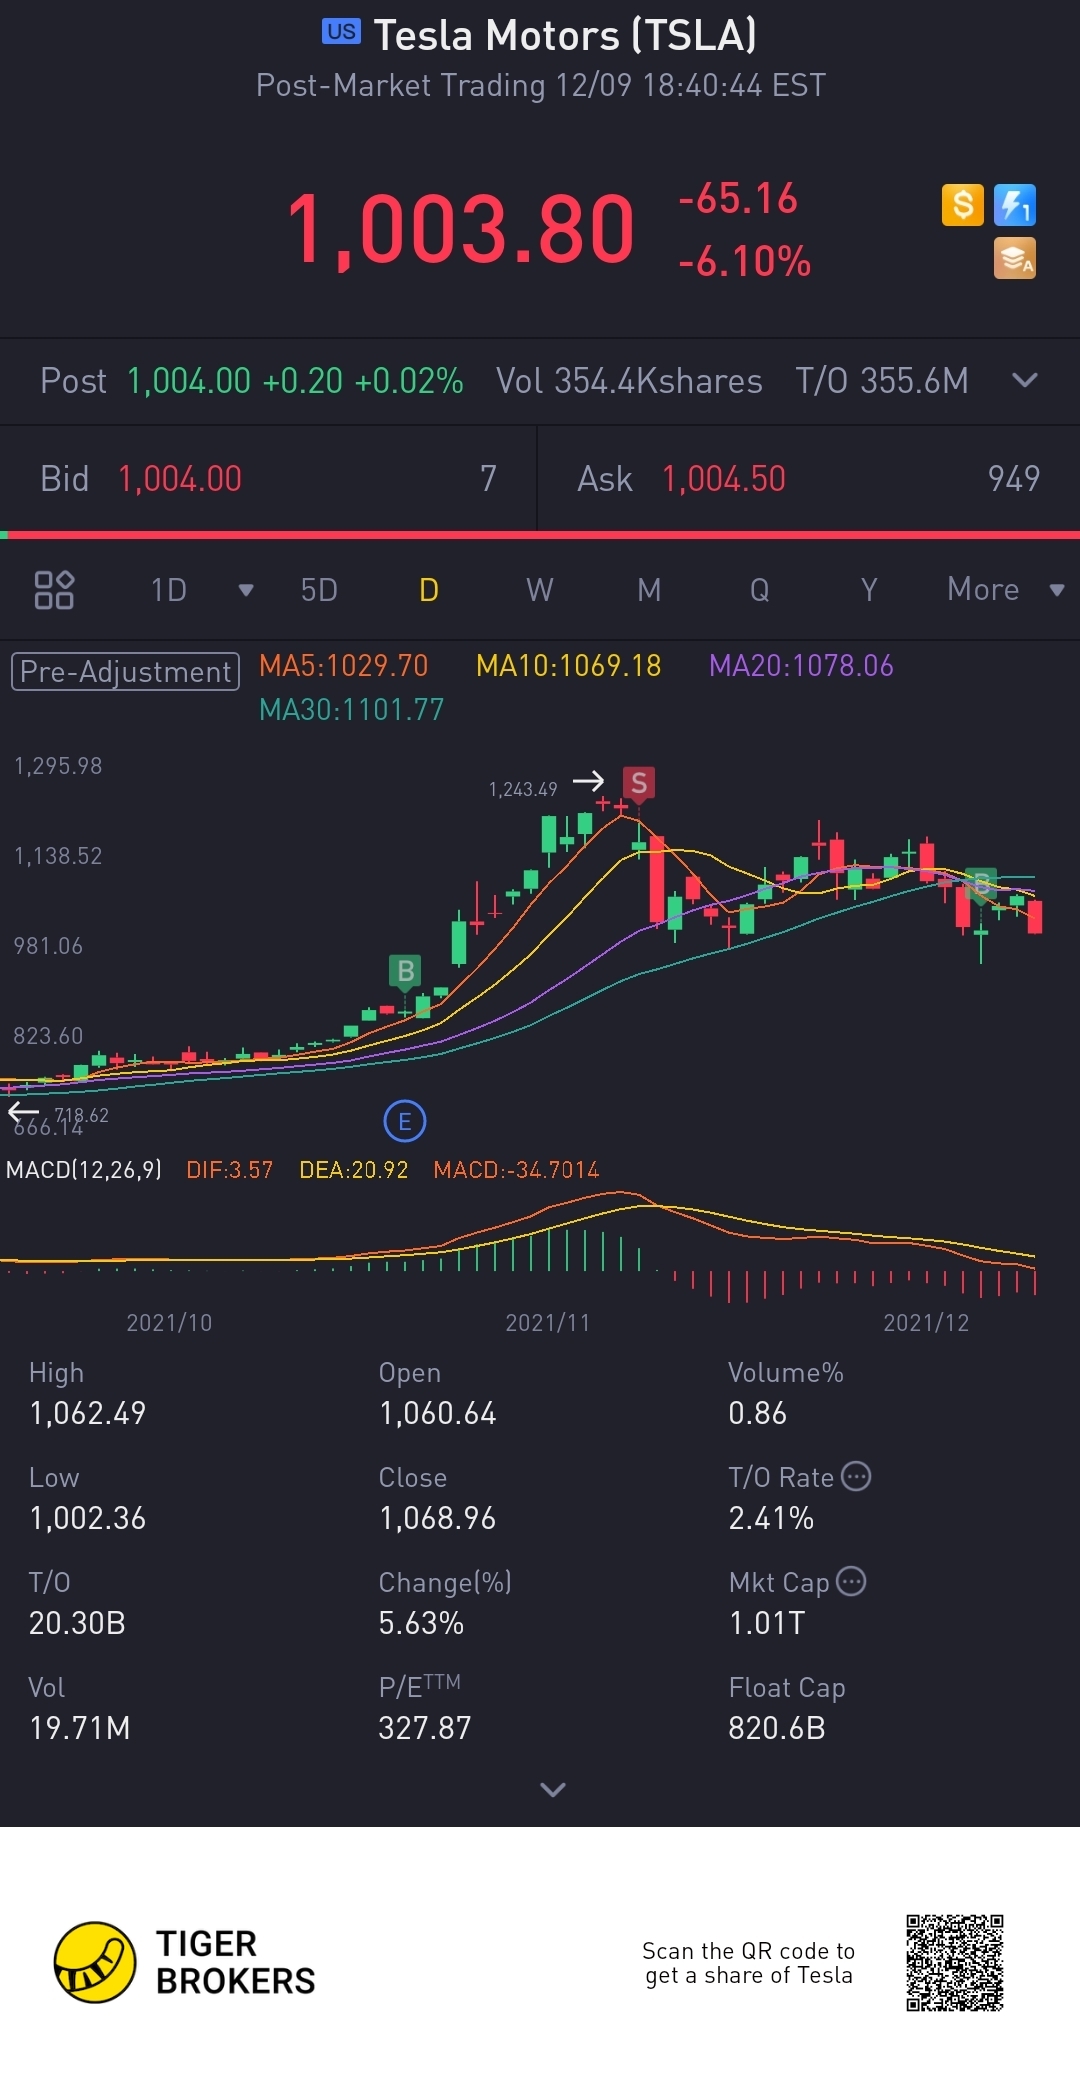Tap the Open value 1,060.64
This screenshot has height=2099, width=1080.
[437, 1413]
